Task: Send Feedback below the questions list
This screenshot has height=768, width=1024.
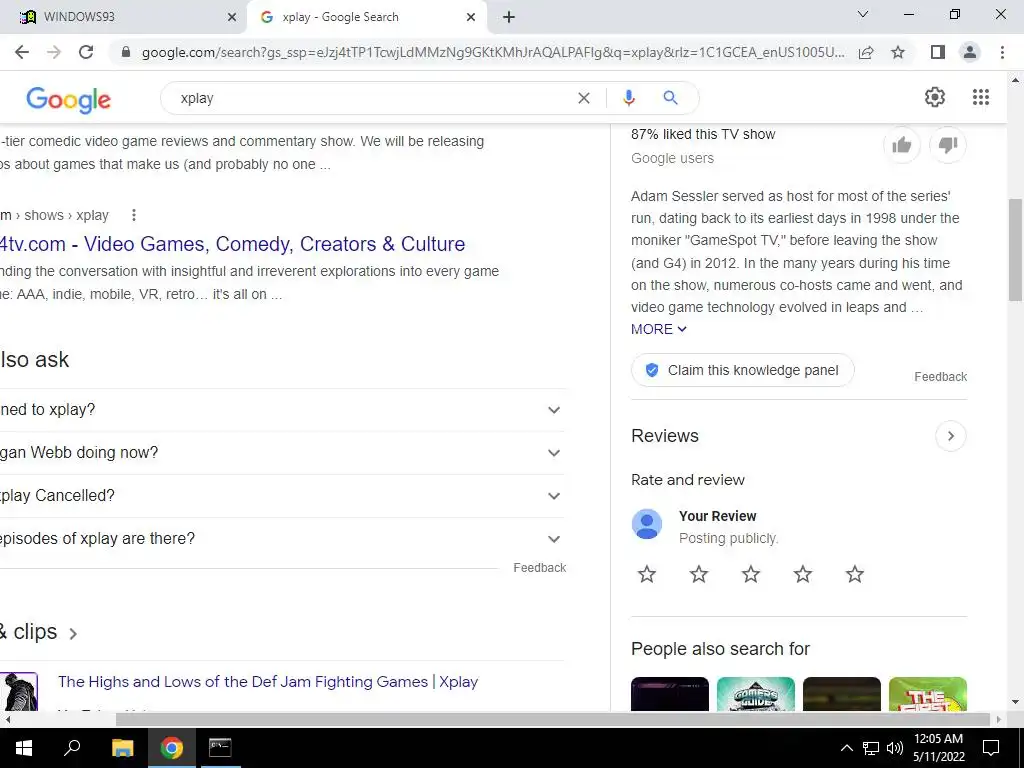Action: [539, 568]
